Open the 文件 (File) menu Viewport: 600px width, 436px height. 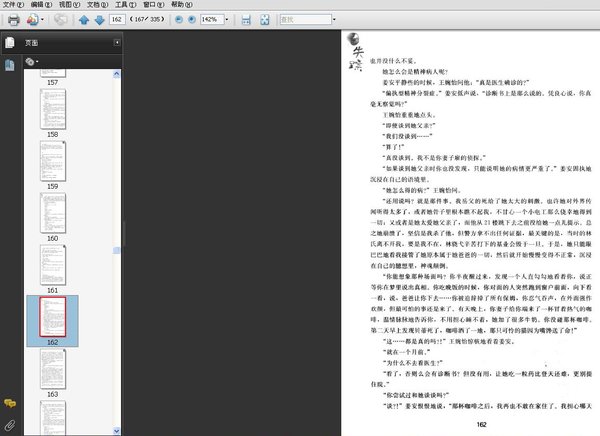[x=13, y=5]
